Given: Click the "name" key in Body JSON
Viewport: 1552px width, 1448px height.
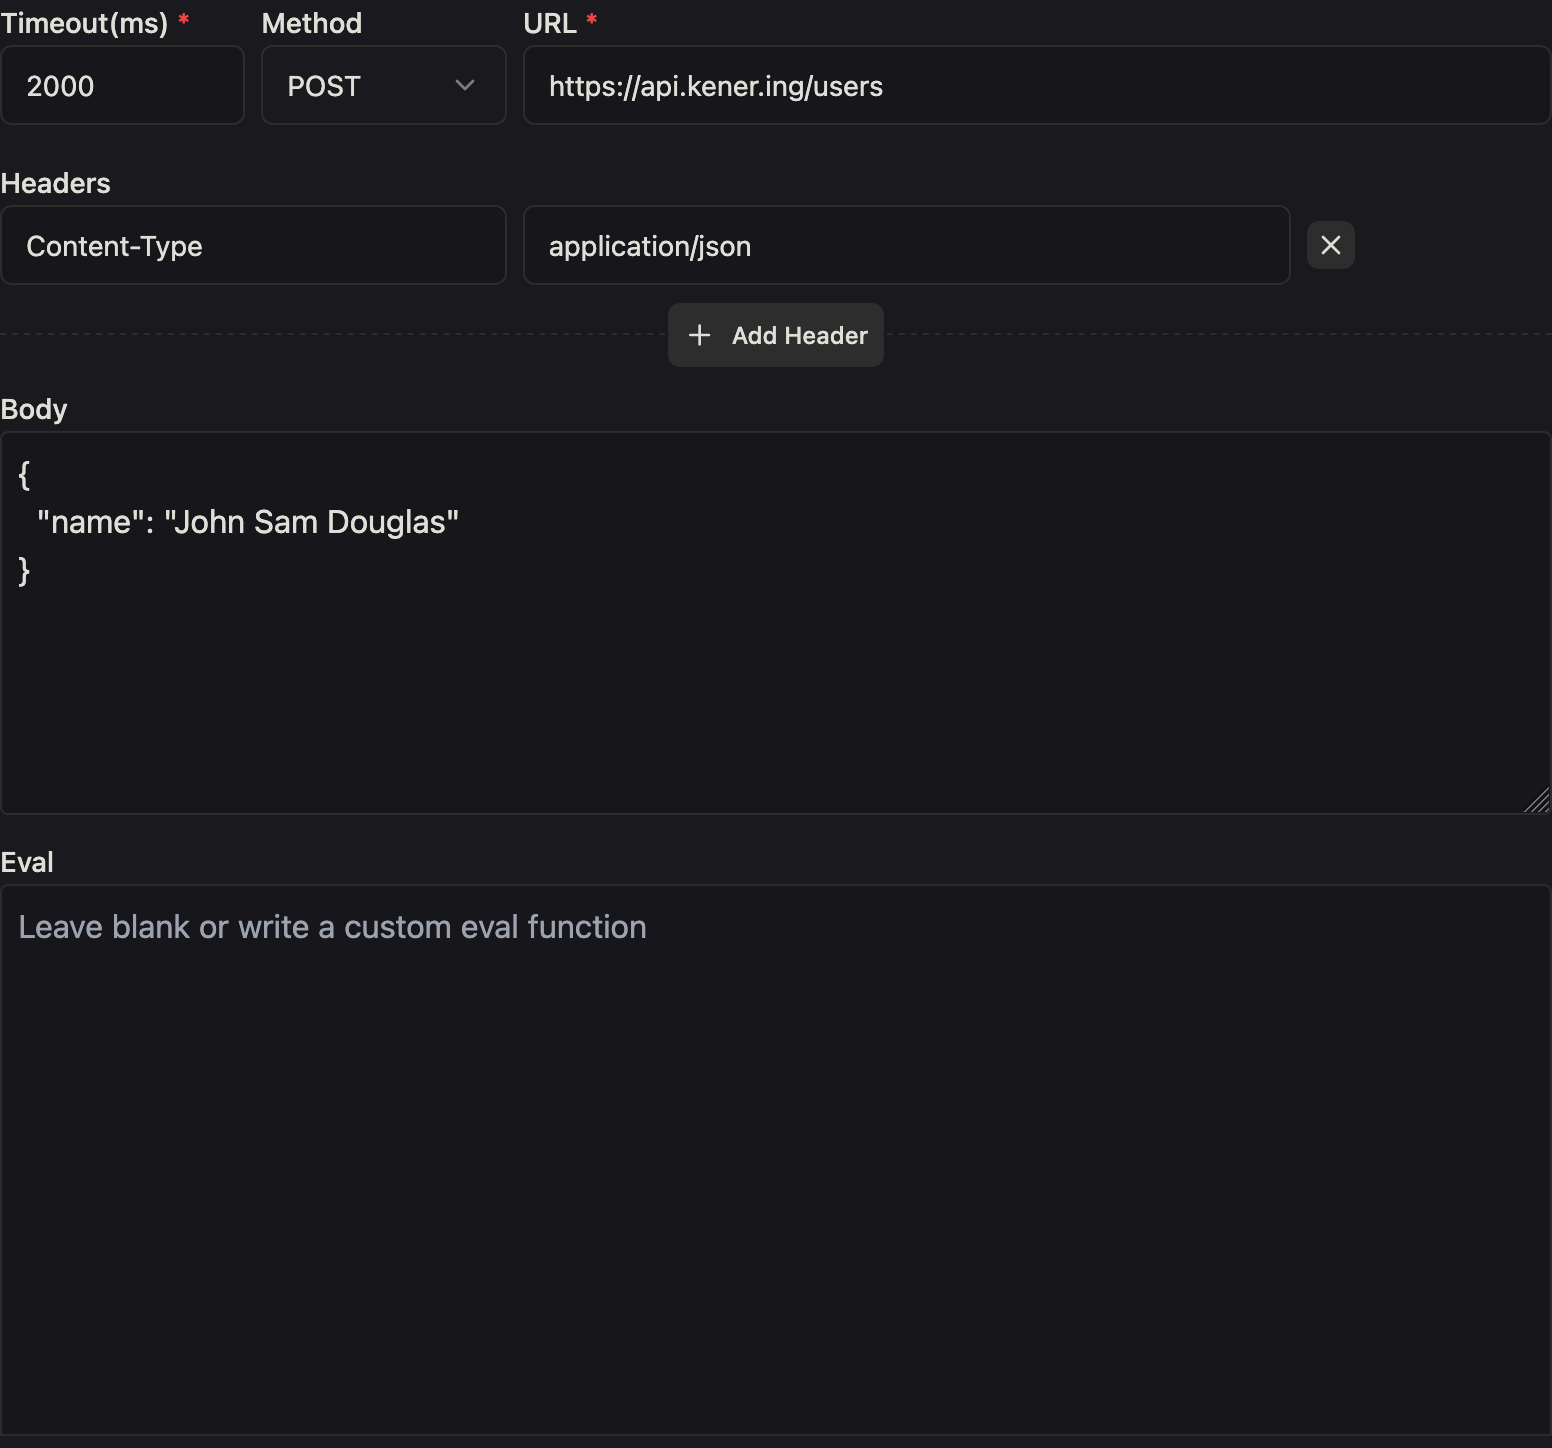Looking at the screenshot, I should point(85,522).
